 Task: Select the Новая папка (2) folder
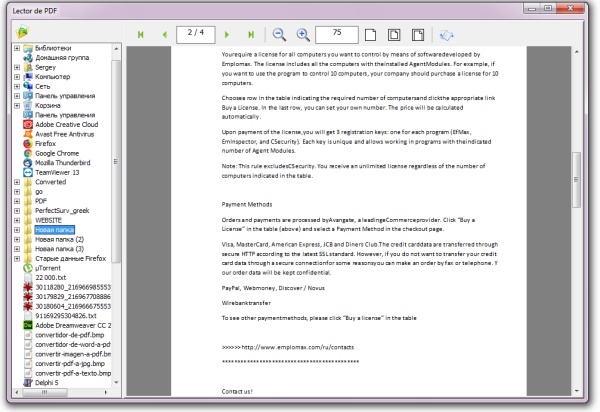59,239
